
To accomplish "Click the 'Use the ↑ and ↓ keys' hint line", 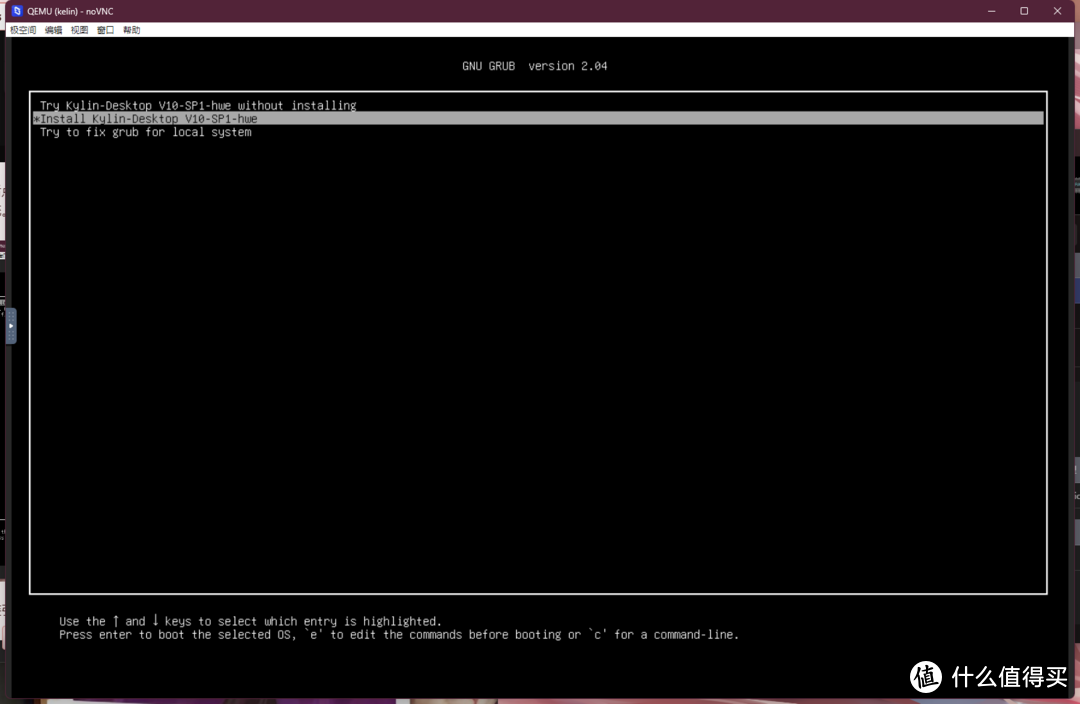I will 250,621.
